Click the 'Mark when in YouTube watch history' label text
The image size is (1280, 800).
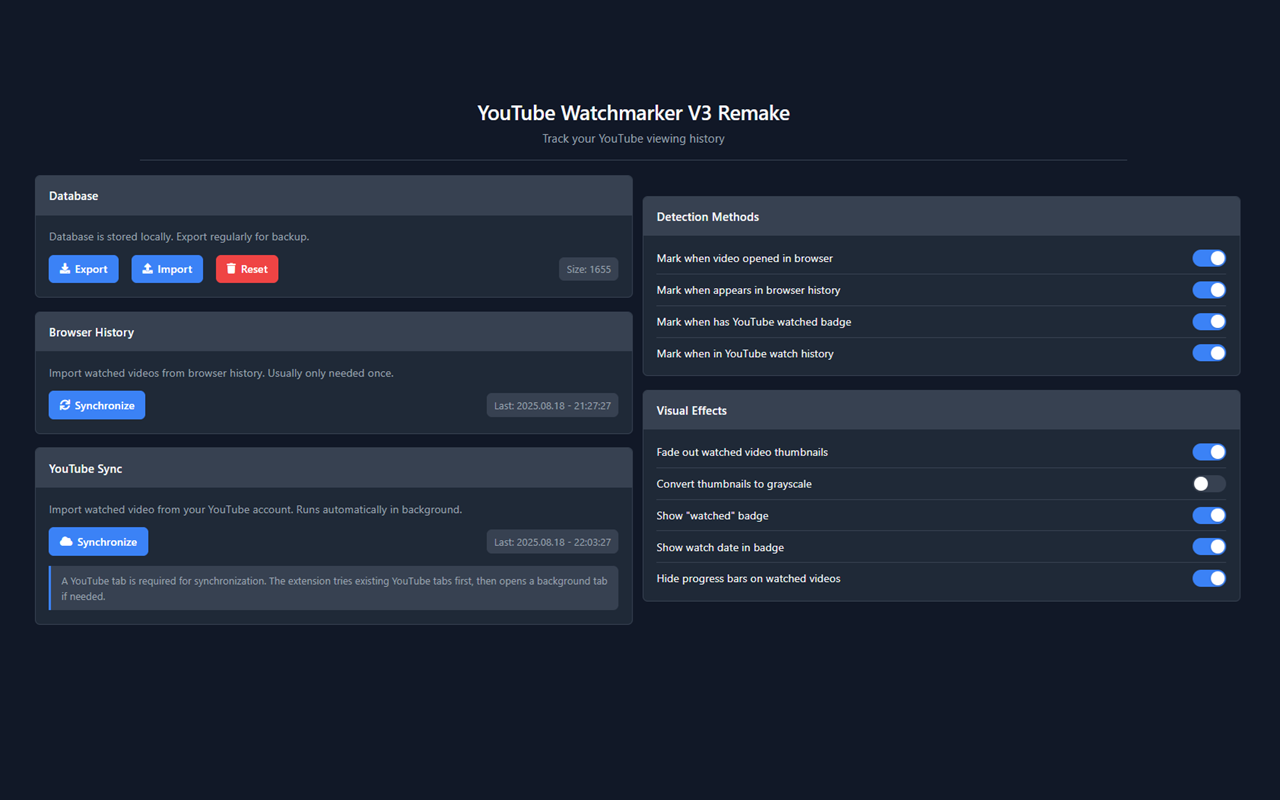coord(745,354)
